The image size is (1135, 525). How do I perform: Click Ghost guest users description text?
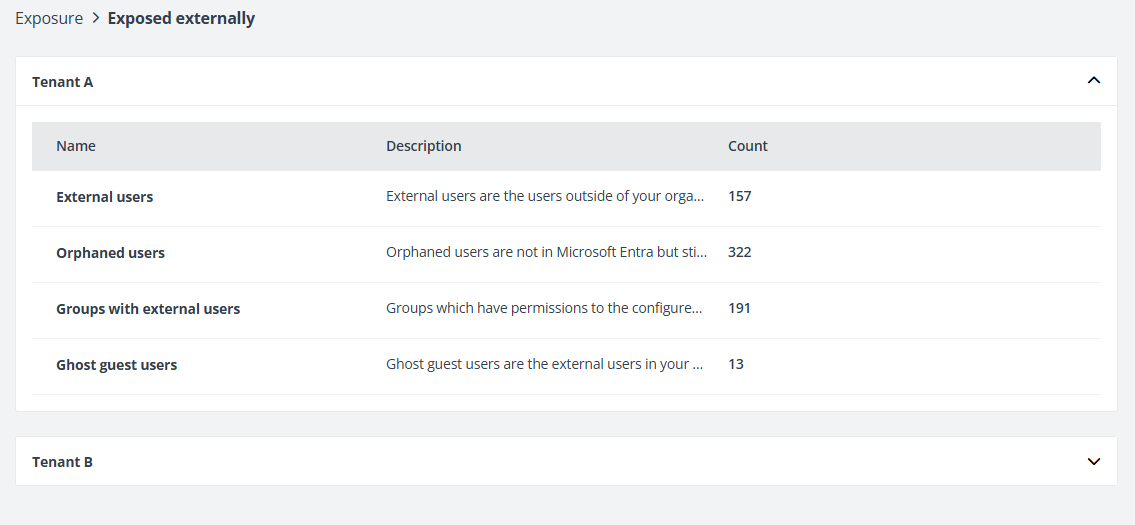coord(544,364)
